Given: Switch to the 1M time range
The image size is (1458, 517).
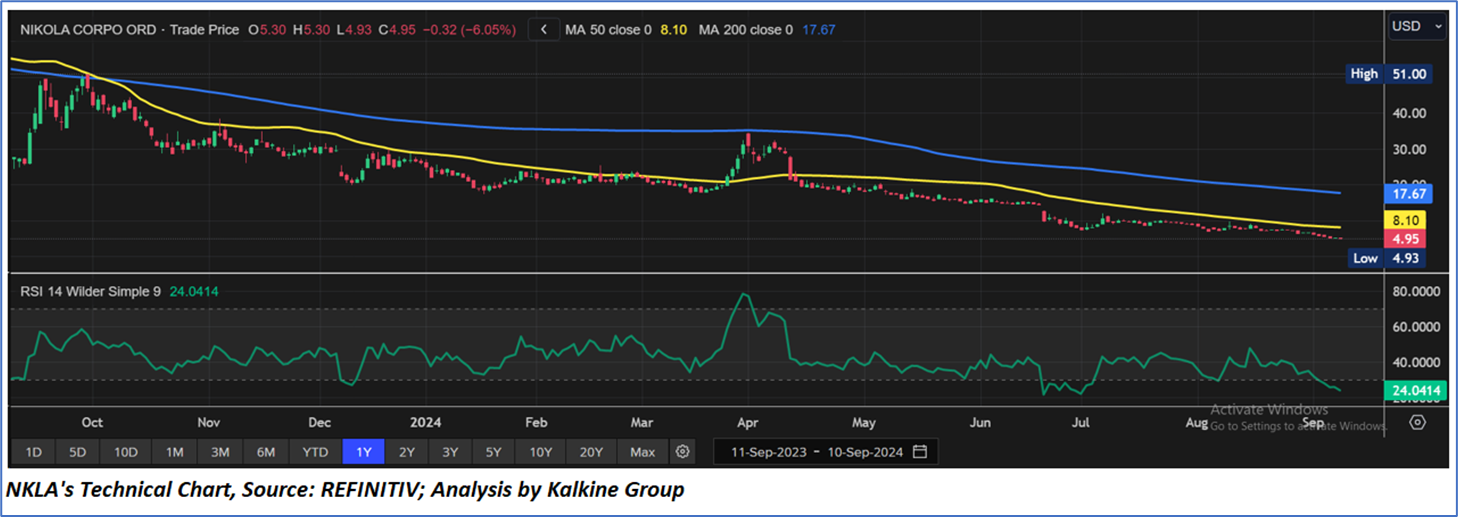Looking at the screenshot, I should click(x=174, y=452).
